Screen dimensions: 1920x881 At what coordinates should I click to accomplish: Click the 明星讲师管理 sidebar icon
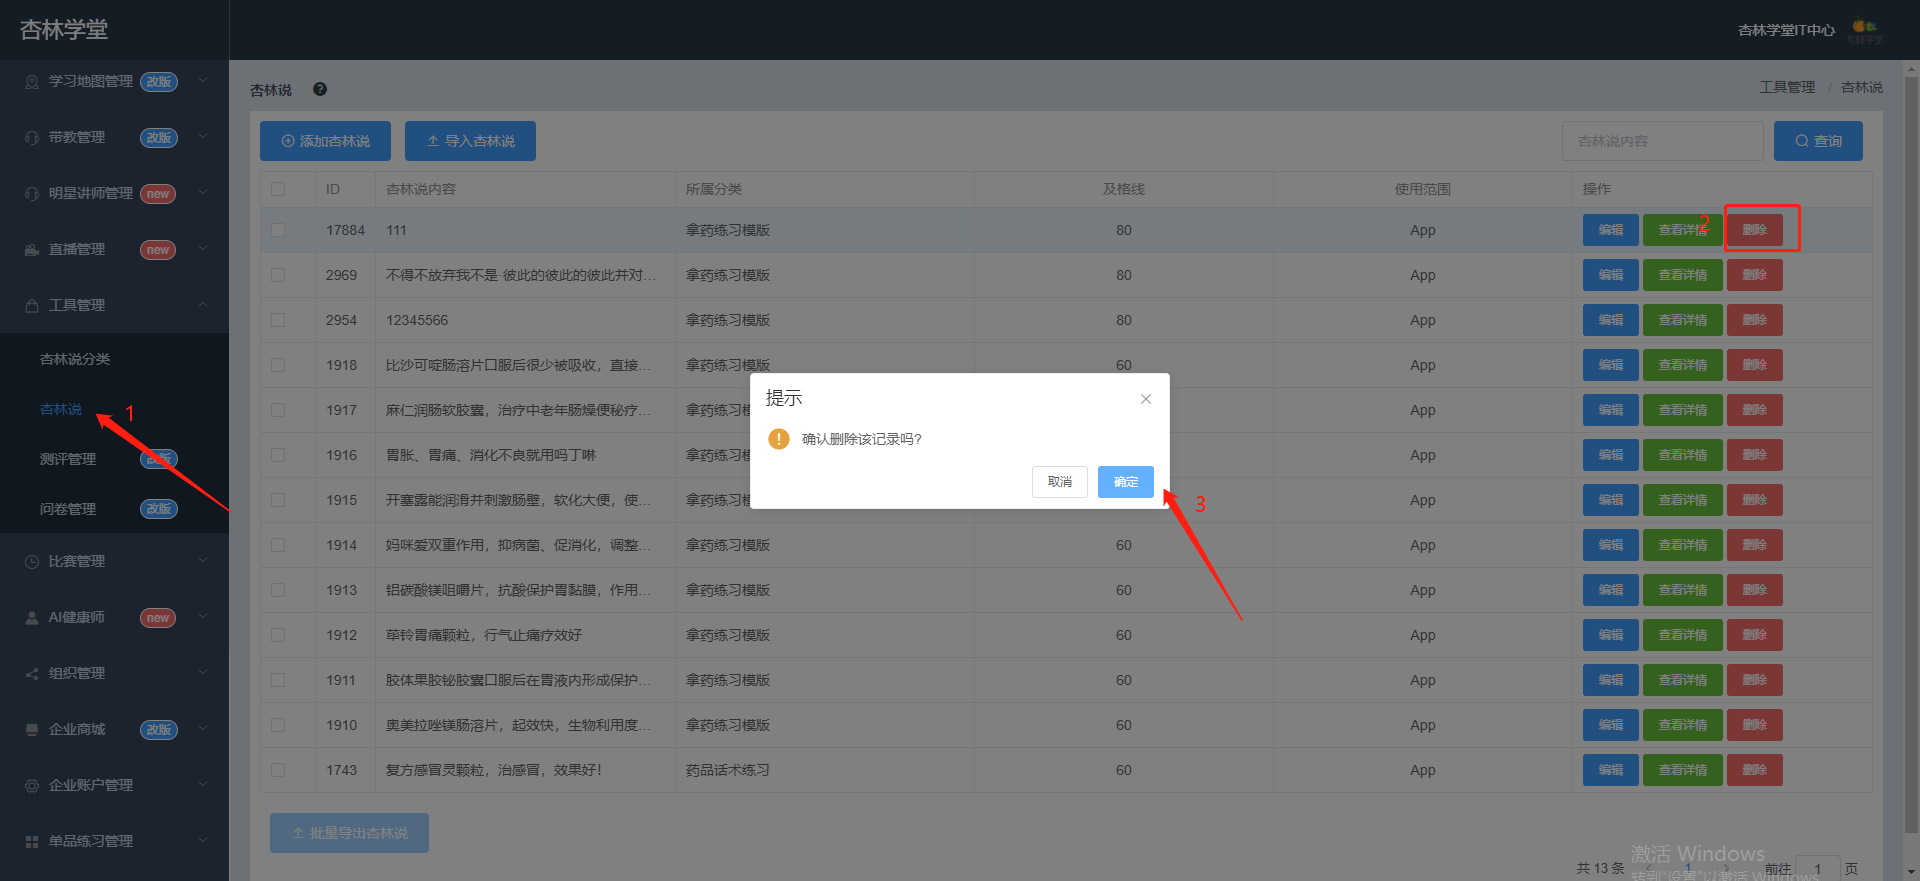(32, 194)
